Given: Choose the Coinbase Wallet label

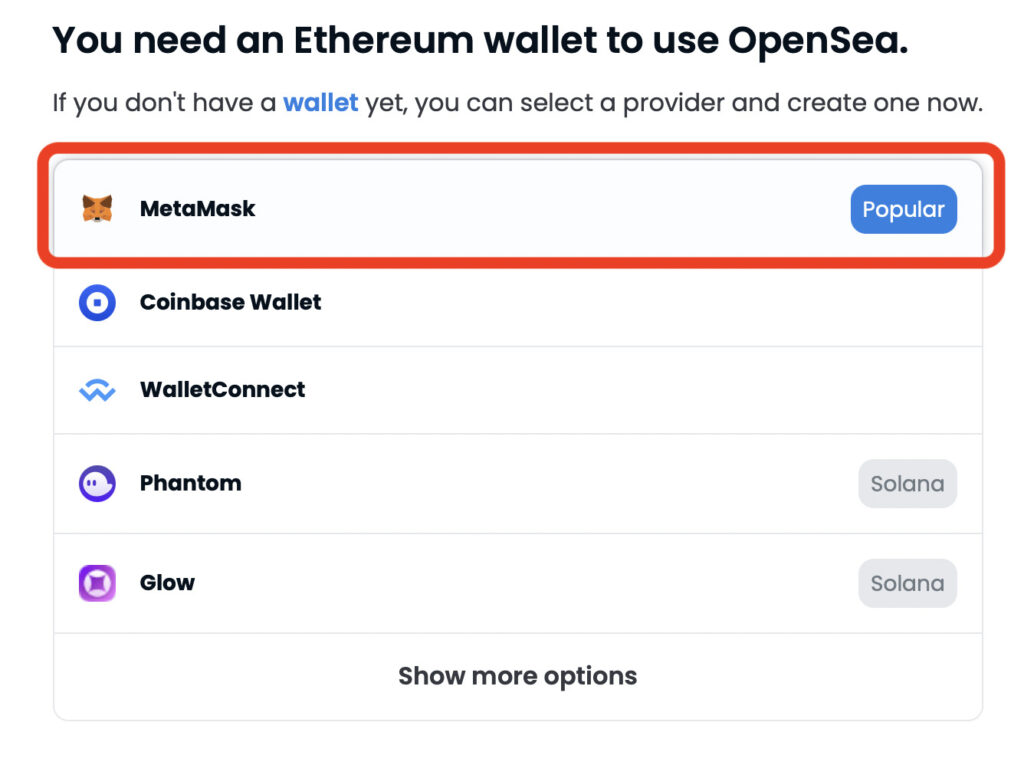Looking at the screenshot, I should (x=230, y=302).
